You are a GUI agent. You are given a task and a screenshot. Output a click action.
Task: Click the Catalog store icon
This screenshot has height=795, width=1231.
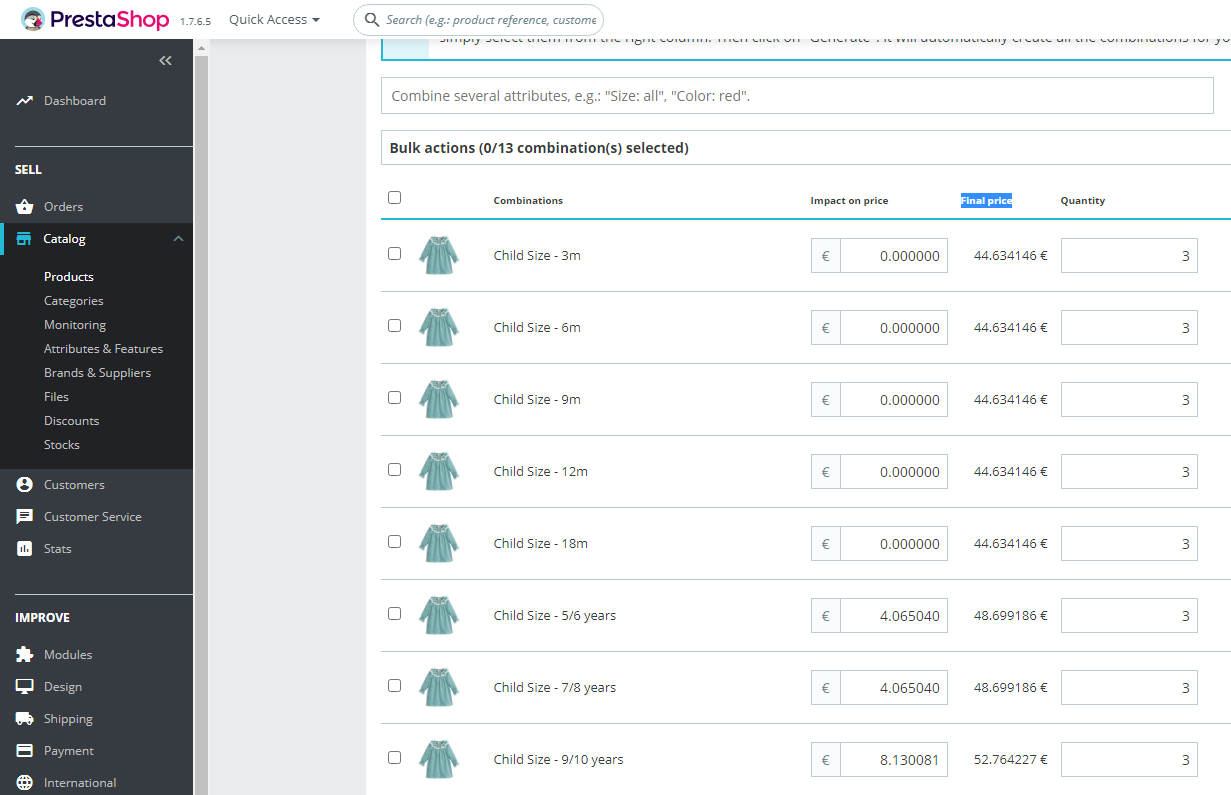(24, 239)
